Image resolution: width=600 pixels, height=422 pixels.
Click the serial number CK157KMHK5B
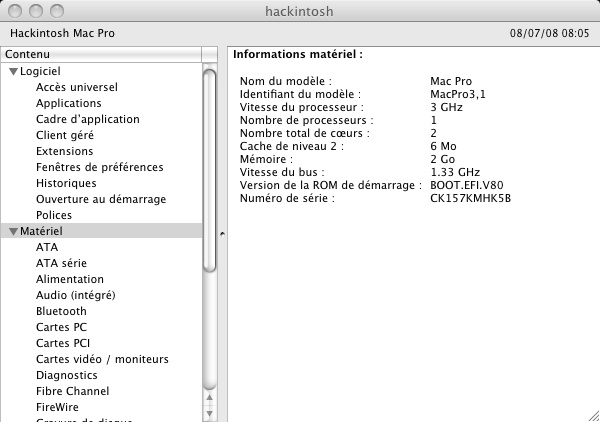470,198
